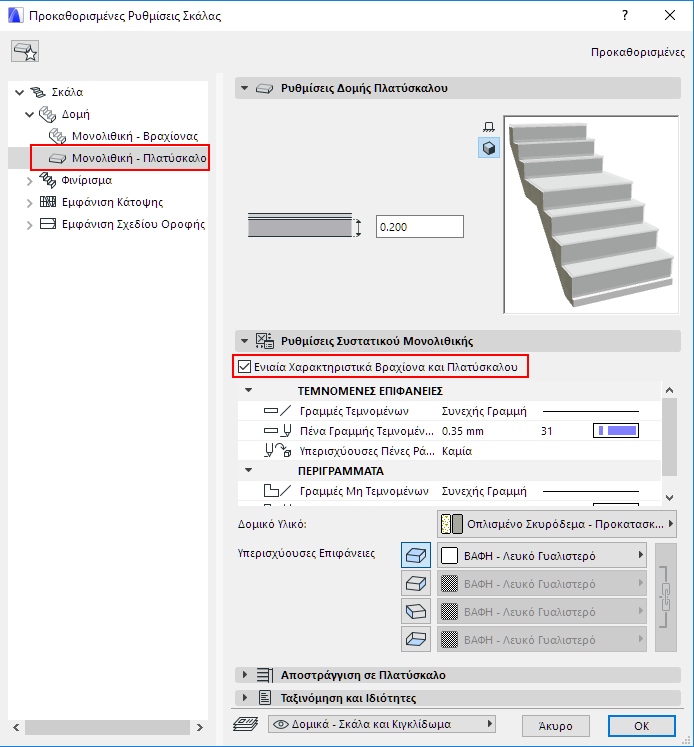The height and width of the screenshot is (747, 694).
Task: Toggle second surface override cube icon
Action: click(416, 583)
